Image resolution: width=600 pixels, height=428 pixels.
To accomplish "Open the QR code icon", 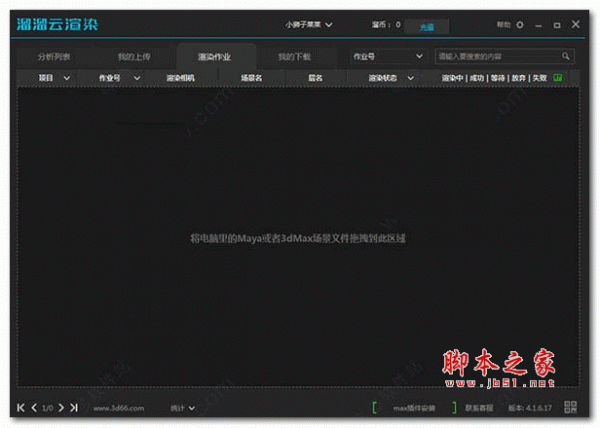I will (x=571, y=407).
